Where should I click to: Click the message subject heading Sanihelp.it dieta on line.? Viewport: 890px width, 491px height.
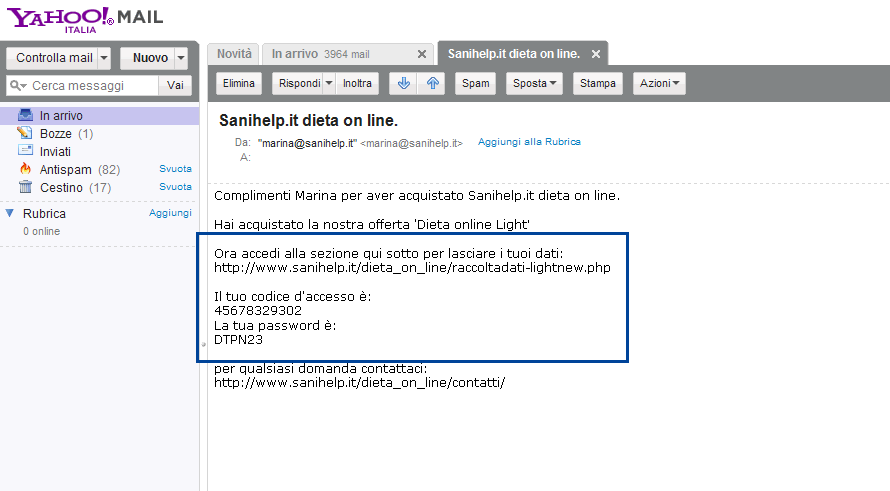(x=308, y=121)
